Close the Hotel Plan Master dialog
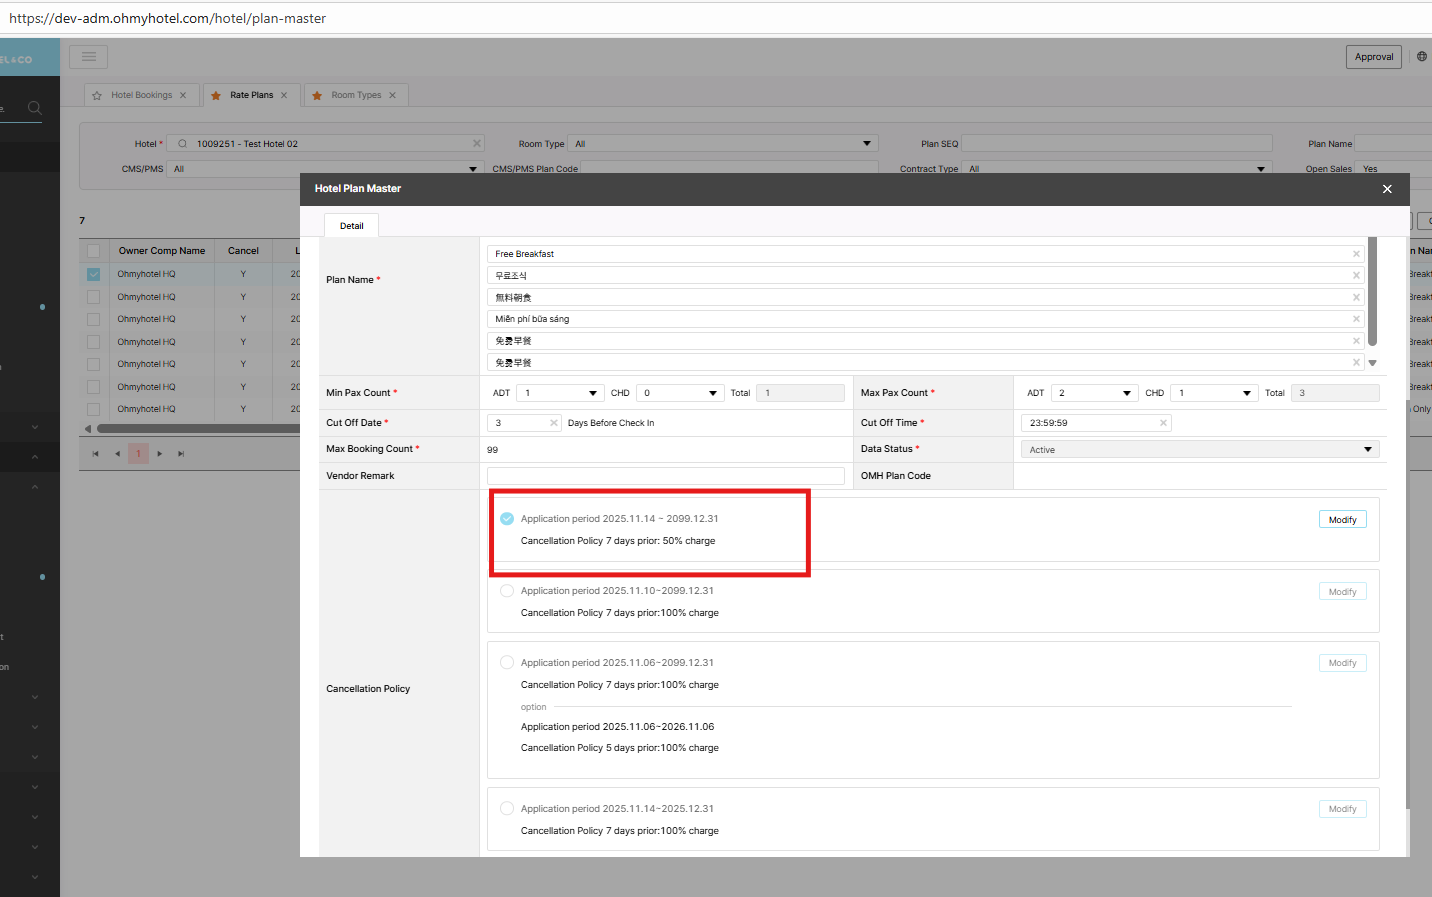Viewport: 1432px width, 897px height. [1386, 189]
